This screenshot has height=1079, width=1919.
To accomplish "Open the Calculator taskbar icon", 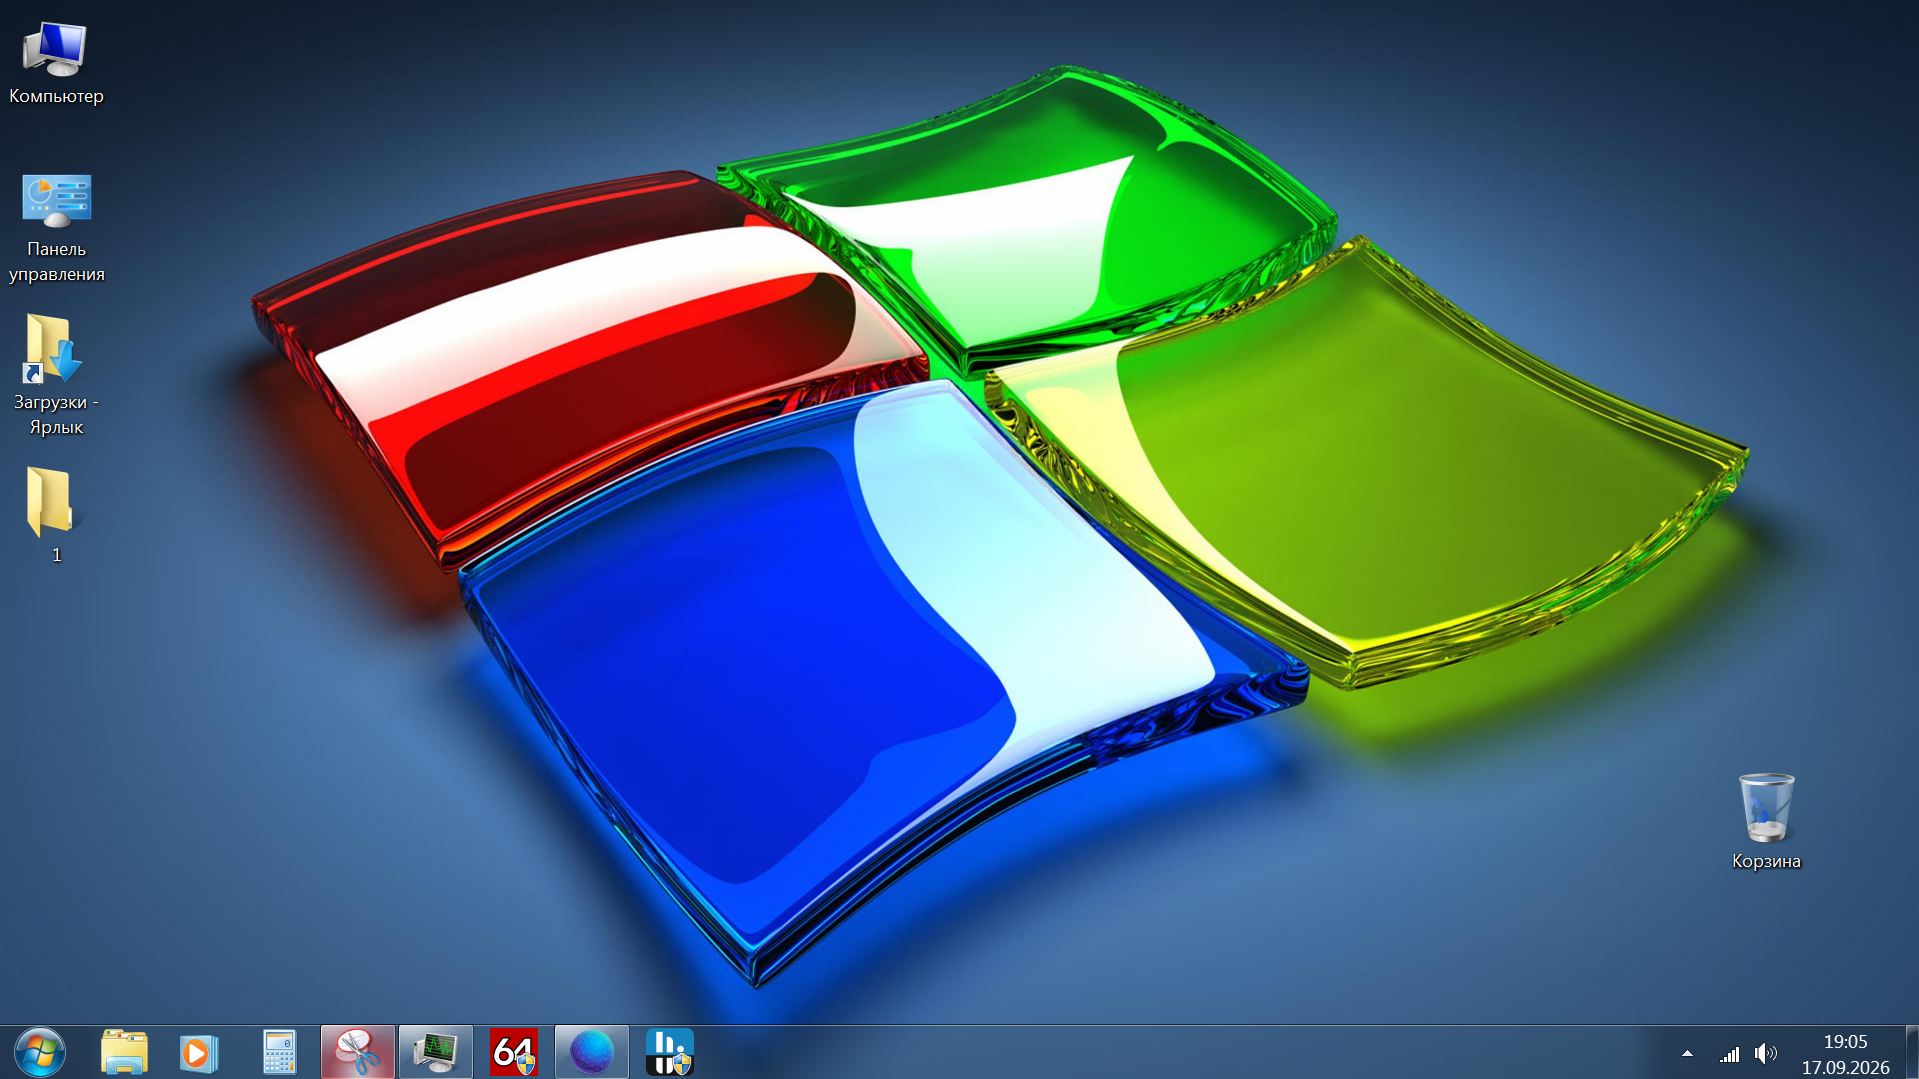I will 279,1052.
